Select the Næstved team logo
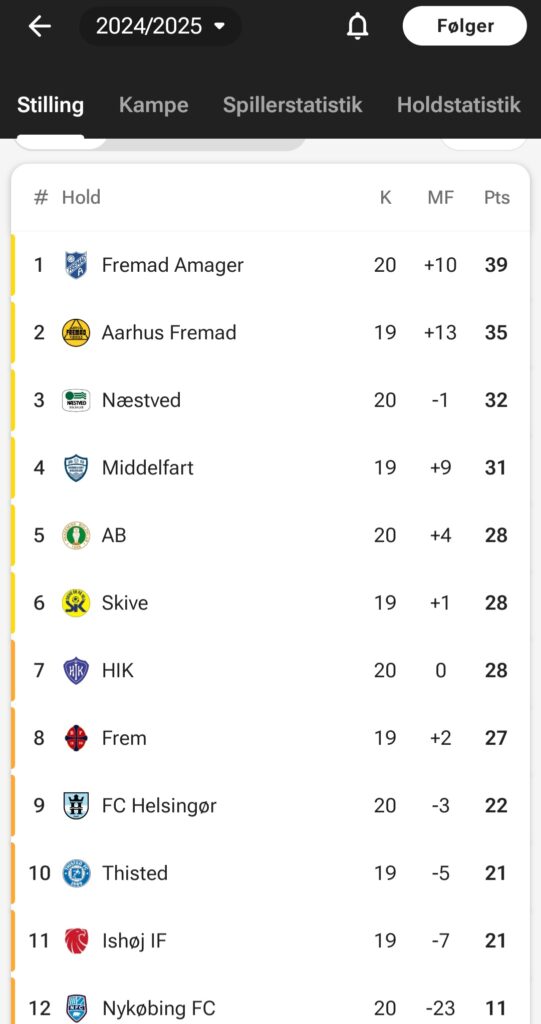Viewport: 541px width, 1024px height. pos(76,400)
